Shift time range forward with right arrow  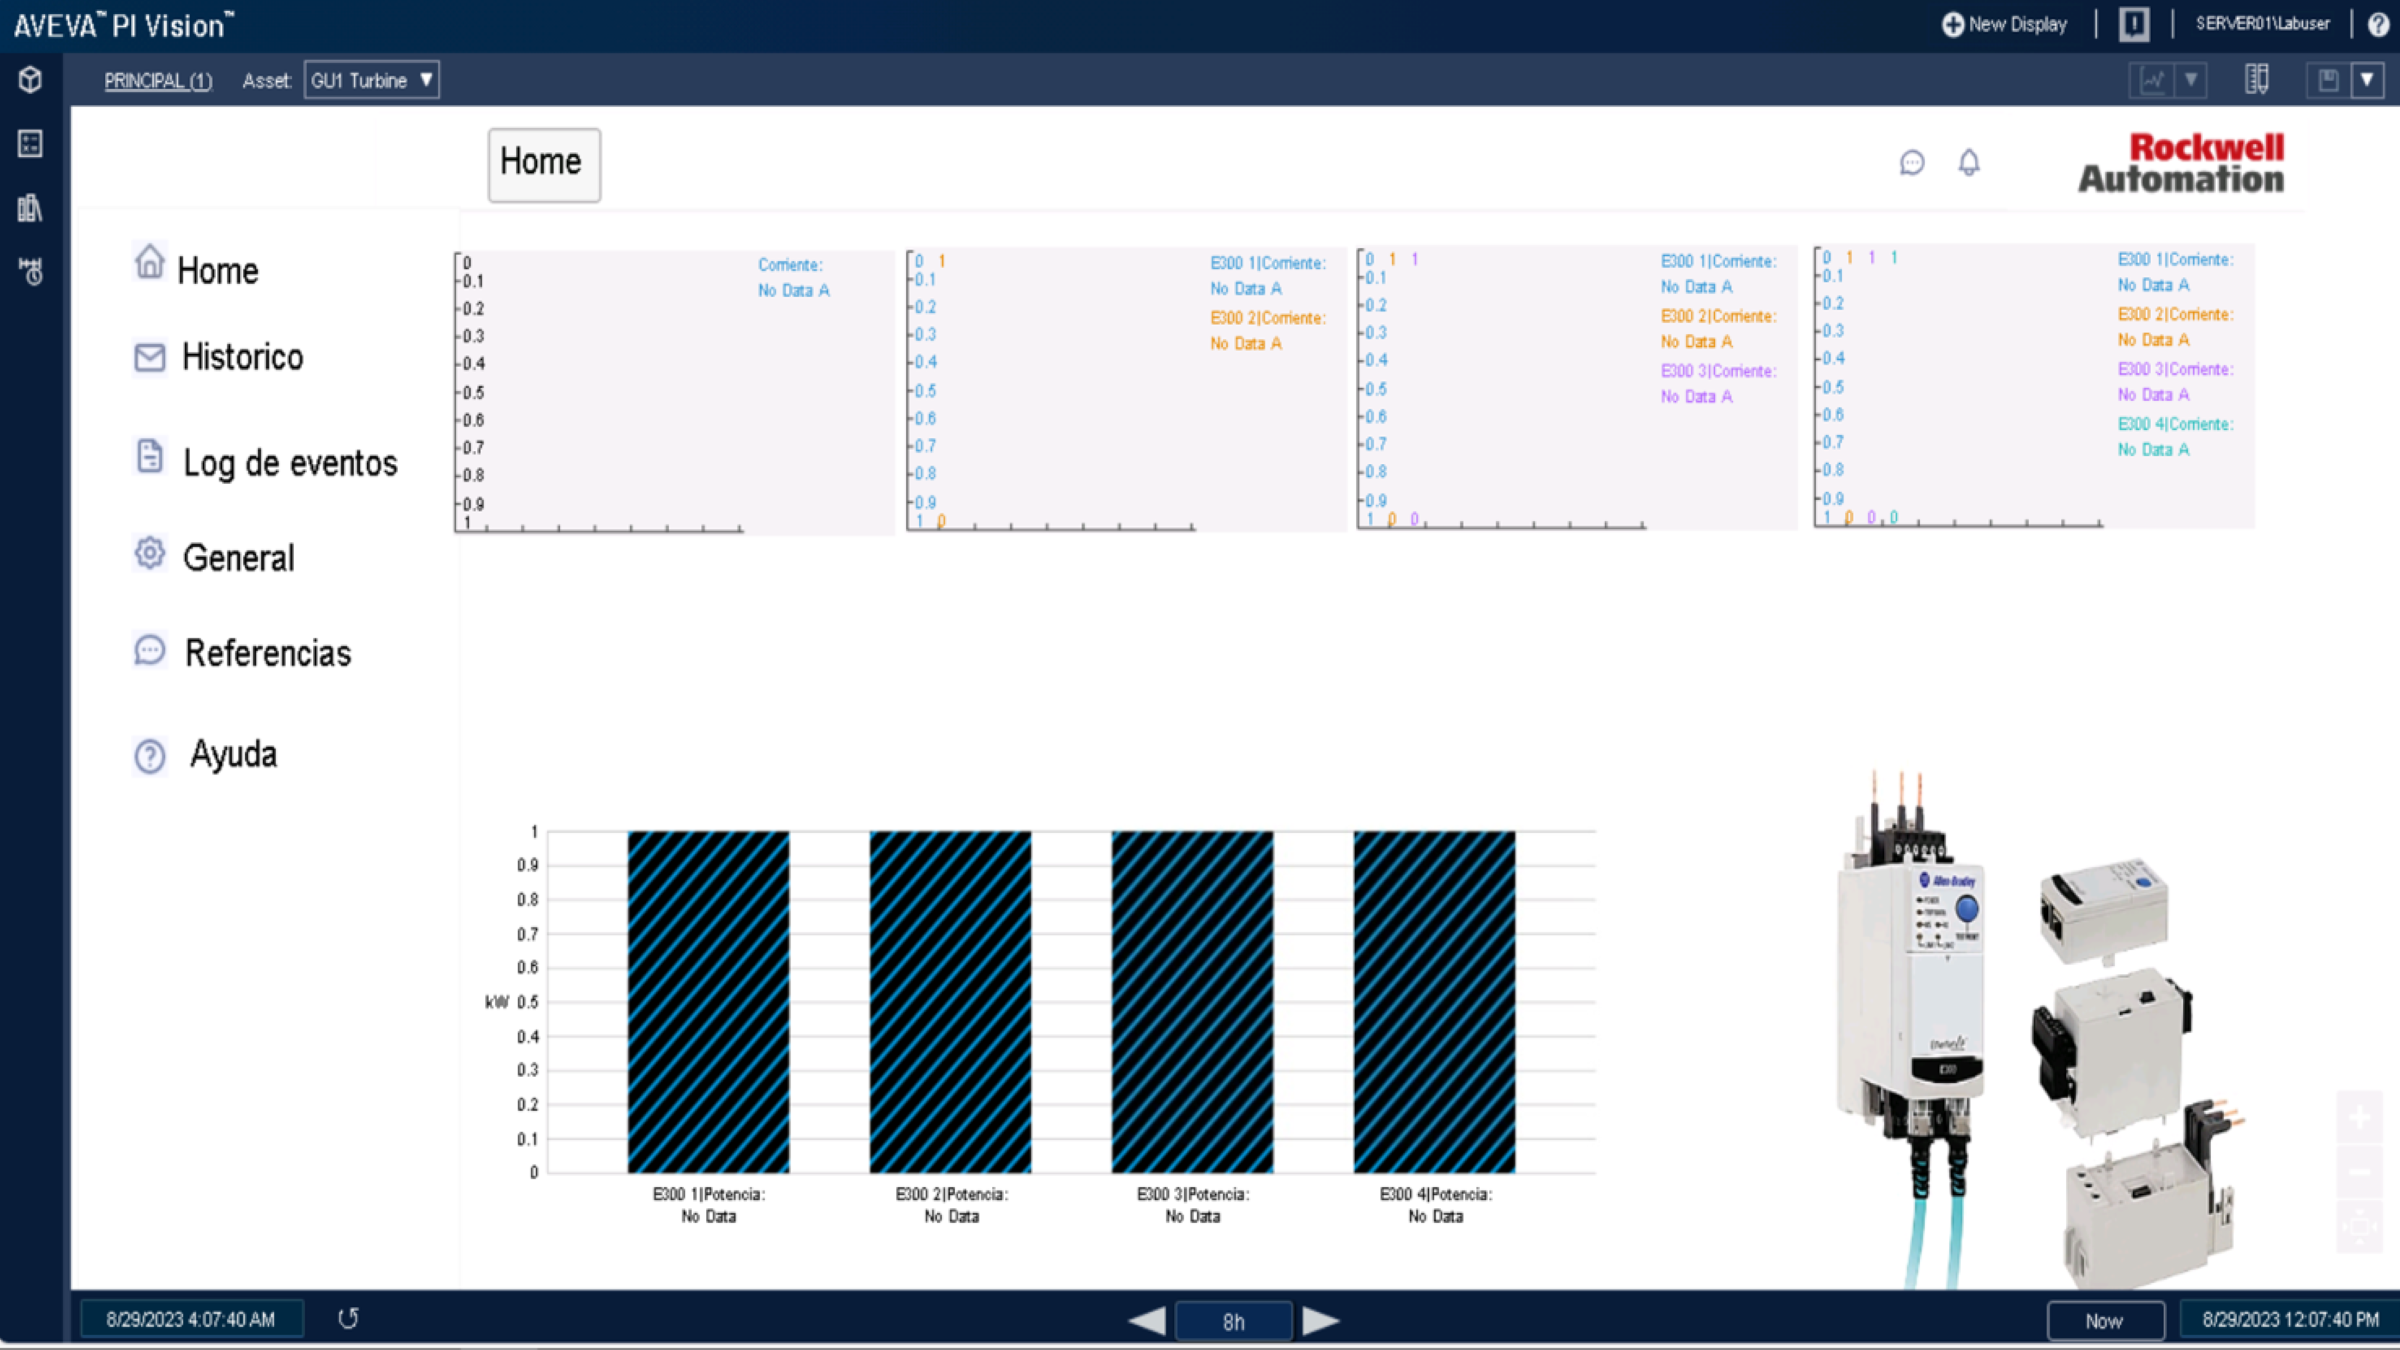pyautogui.click(x=1320, y=1321)
